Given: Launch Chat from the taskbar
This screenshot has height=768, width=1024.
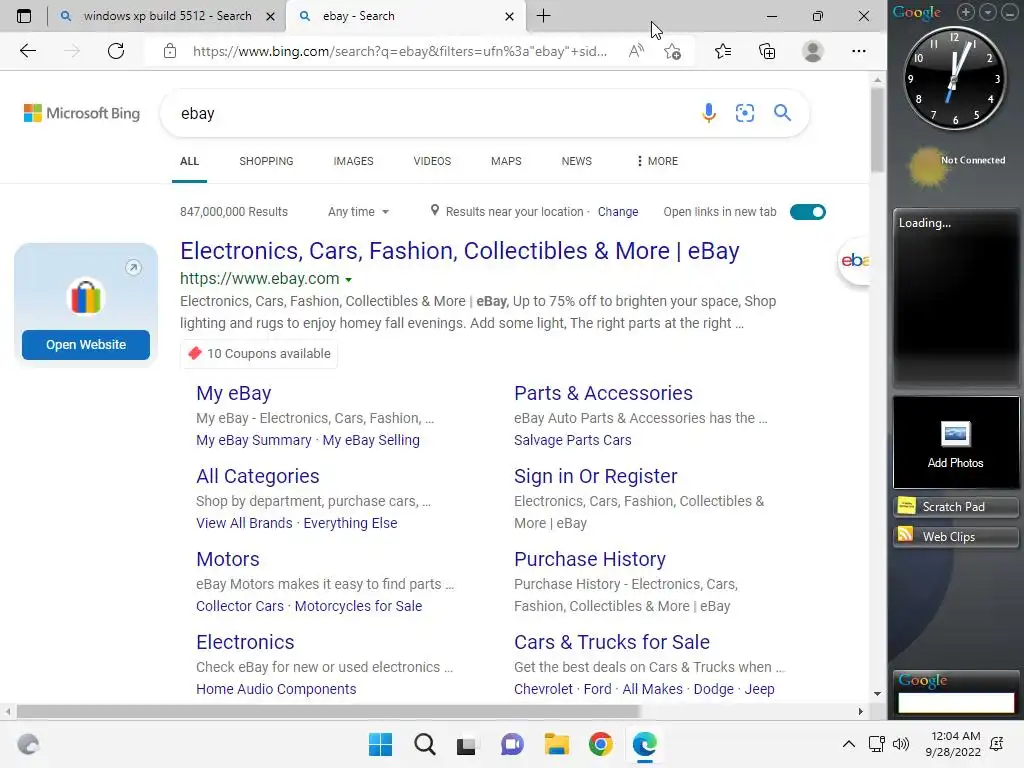Looking at the screenshot, I should [x=512, y=744].
